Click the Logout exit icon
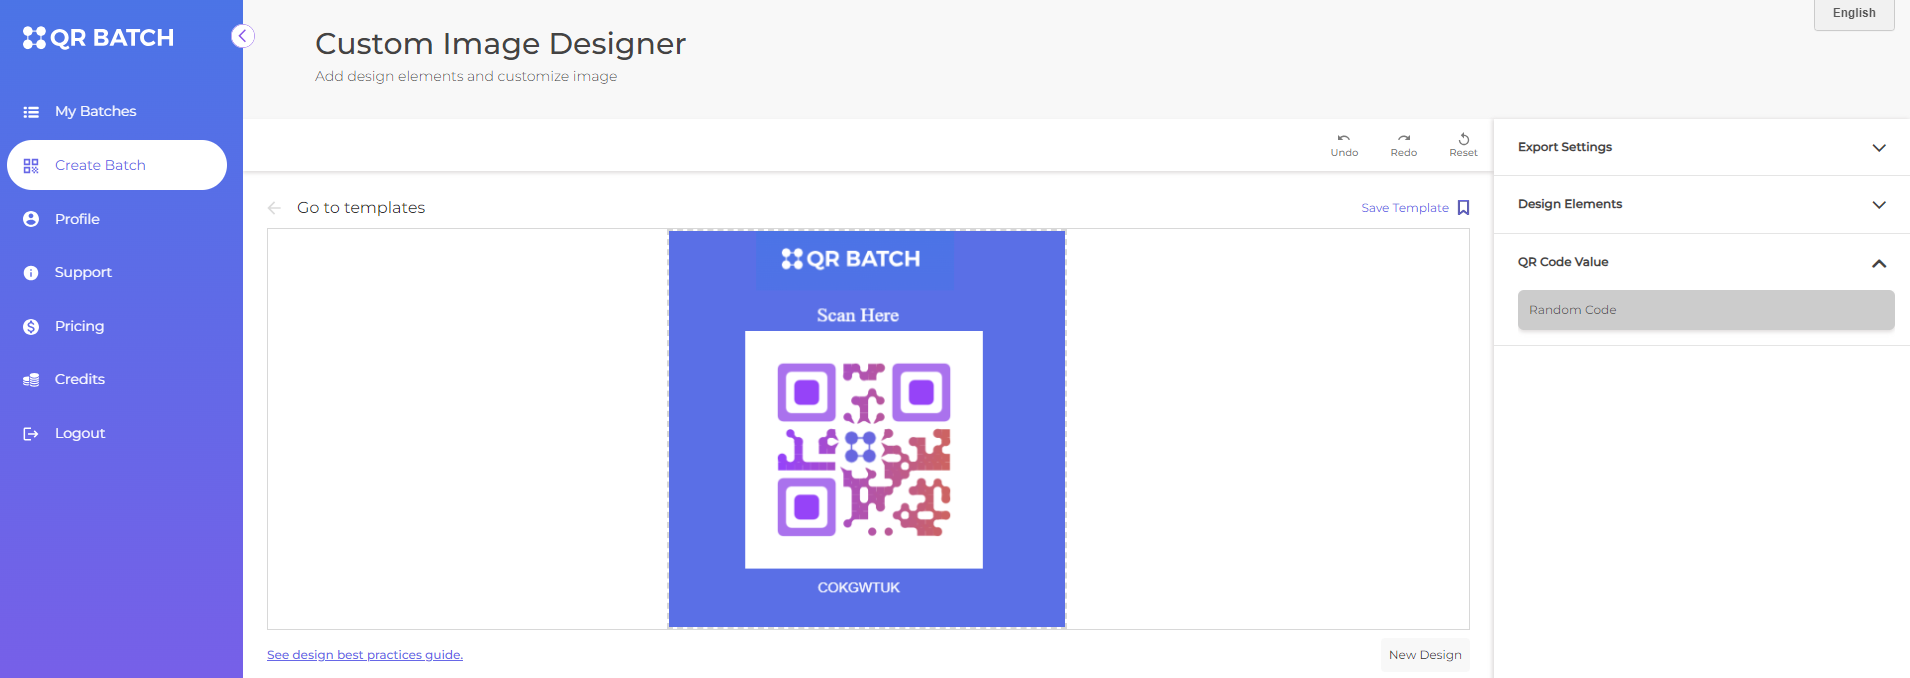 point(31,434)
